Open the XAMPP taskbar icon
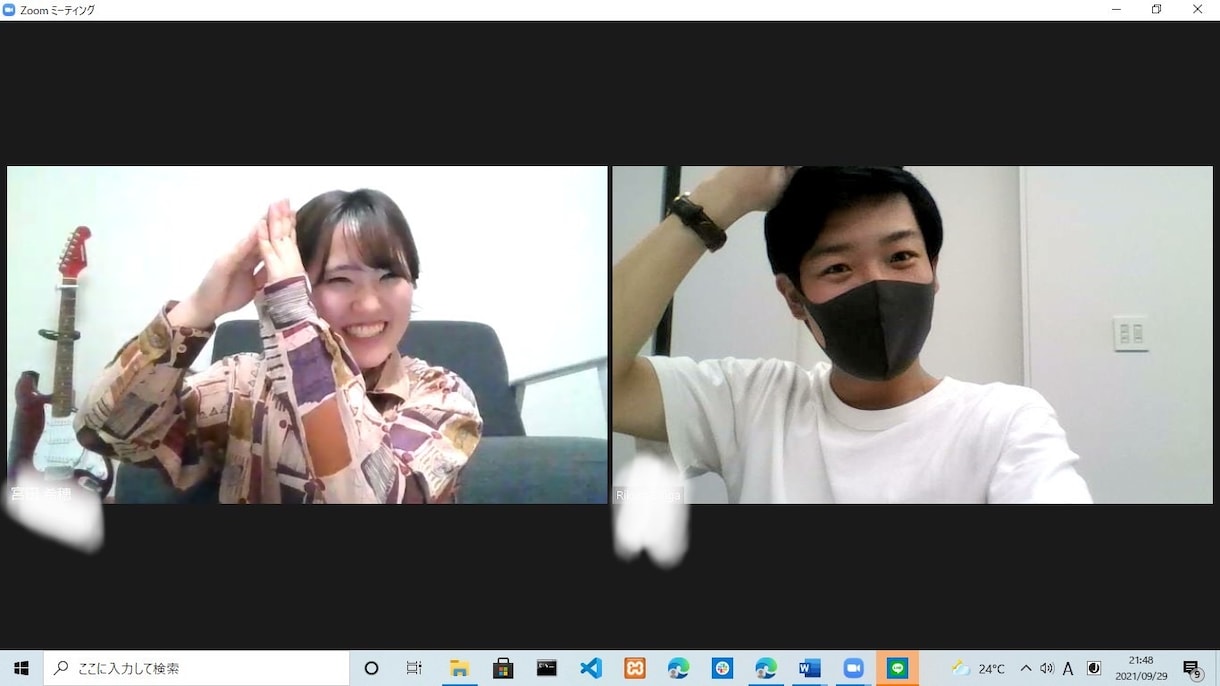The width and height of the screenshot is (1220, 686). [x=635, y=668]
